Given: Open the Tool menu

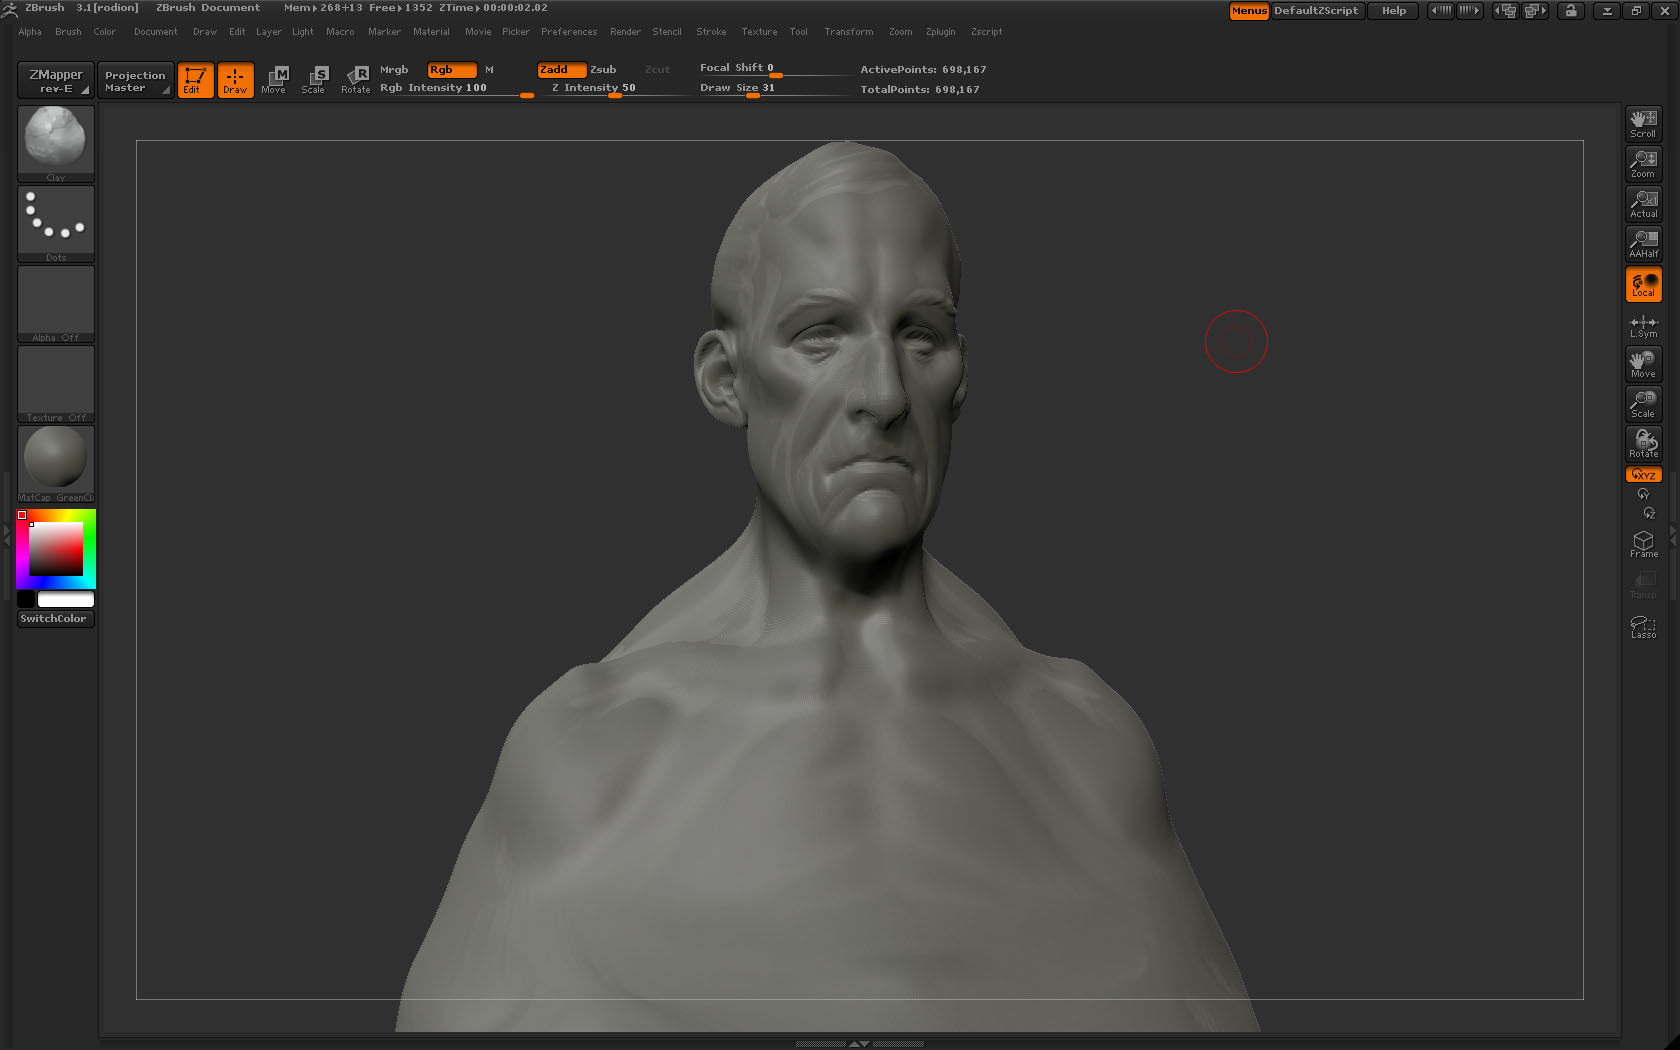Looking at the screenshot, I should click(798, 32).
